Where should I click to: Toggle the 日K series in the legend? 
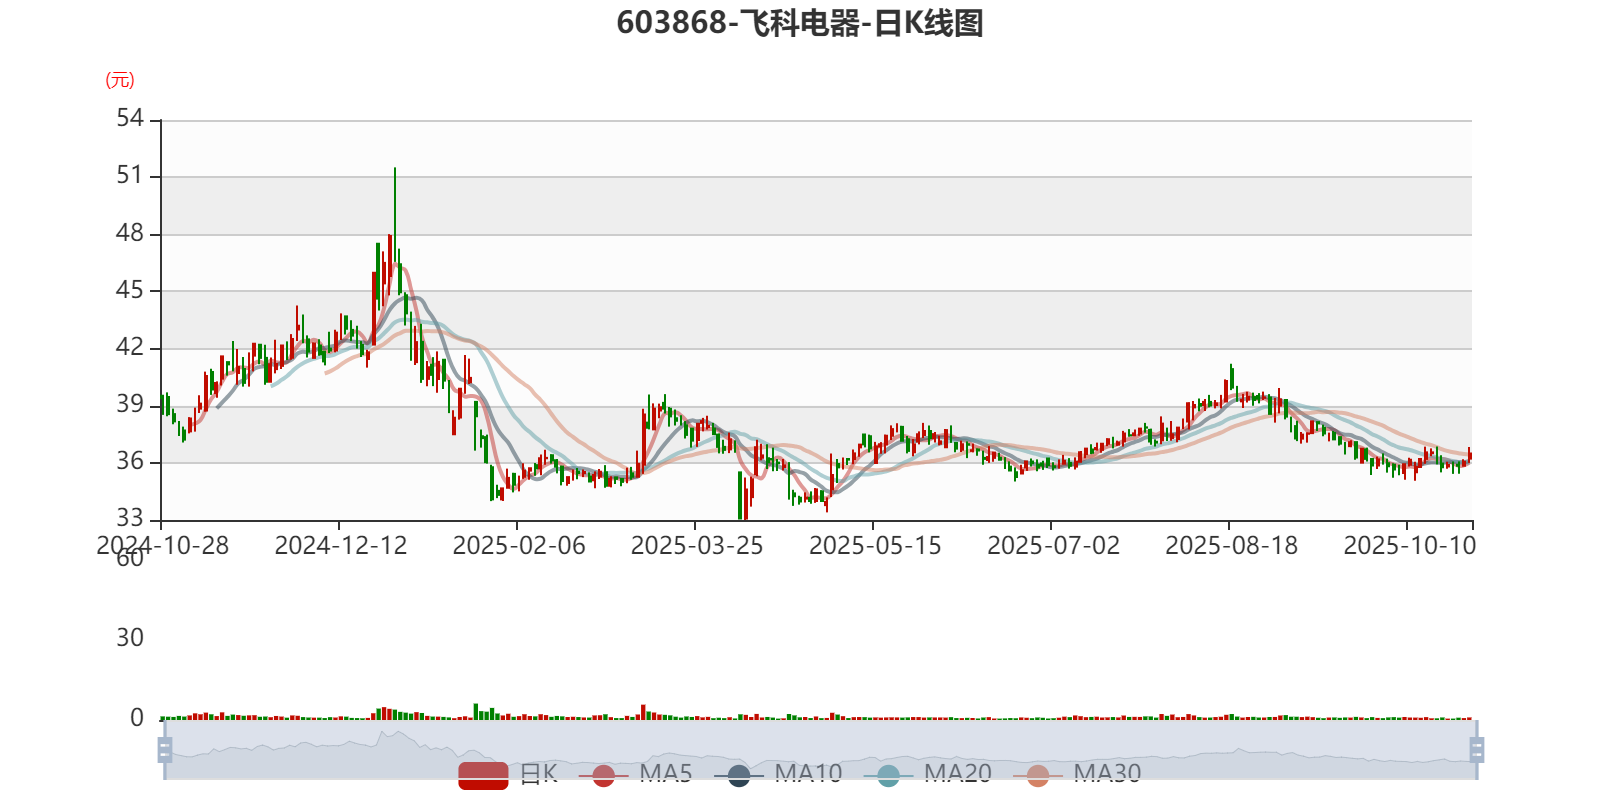(x=508, y=774)
